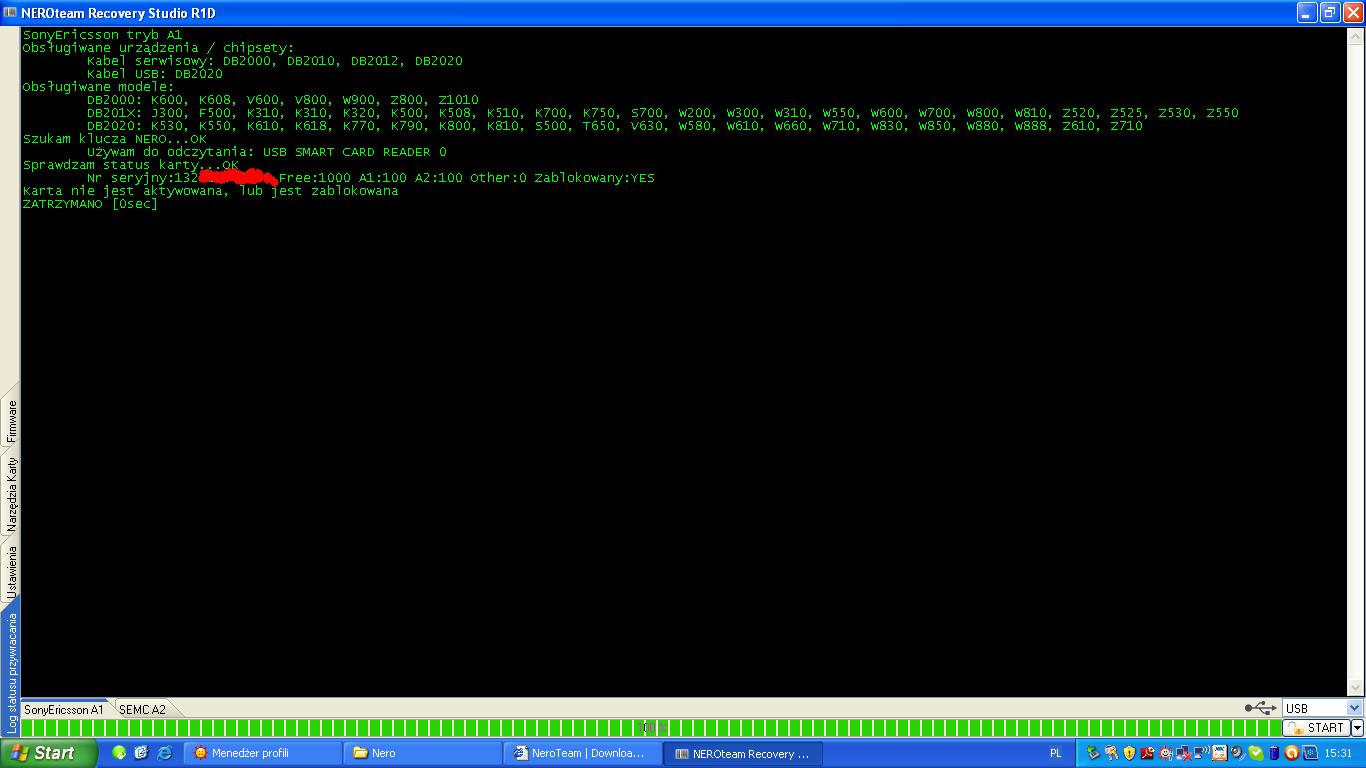The image size is (1366, 768).
Task: Click the PL language indicator
Action: coord(1055,753)
